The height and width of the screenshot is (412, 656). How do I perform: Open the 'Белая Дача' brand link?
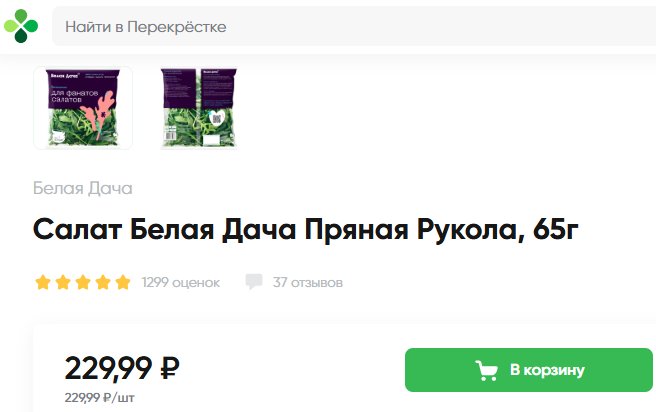[x=83, y=188]
